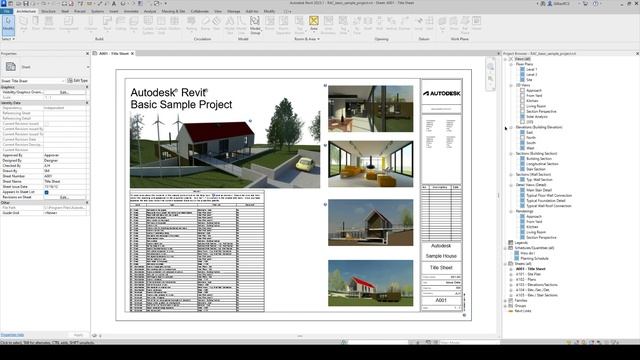Open the Manage ribbon tab

tap(233, 11)
